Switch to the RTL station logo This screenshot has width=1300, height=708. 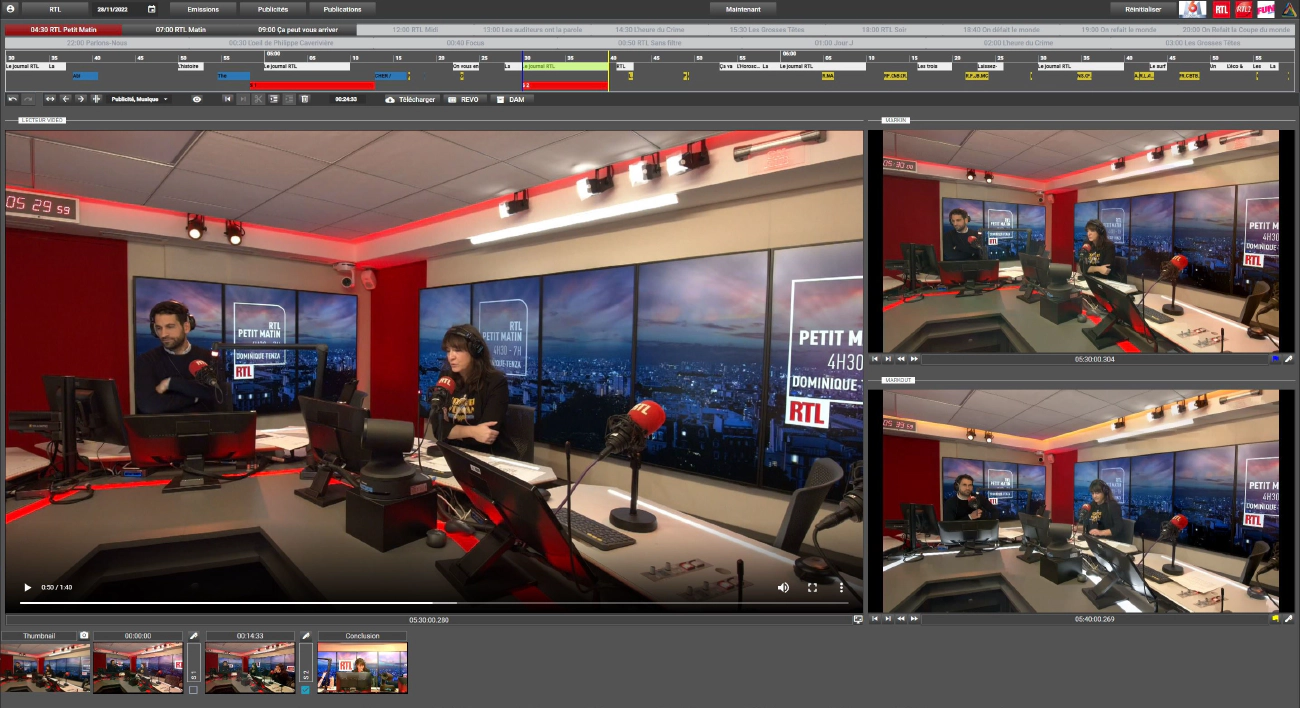[1221, 9]
